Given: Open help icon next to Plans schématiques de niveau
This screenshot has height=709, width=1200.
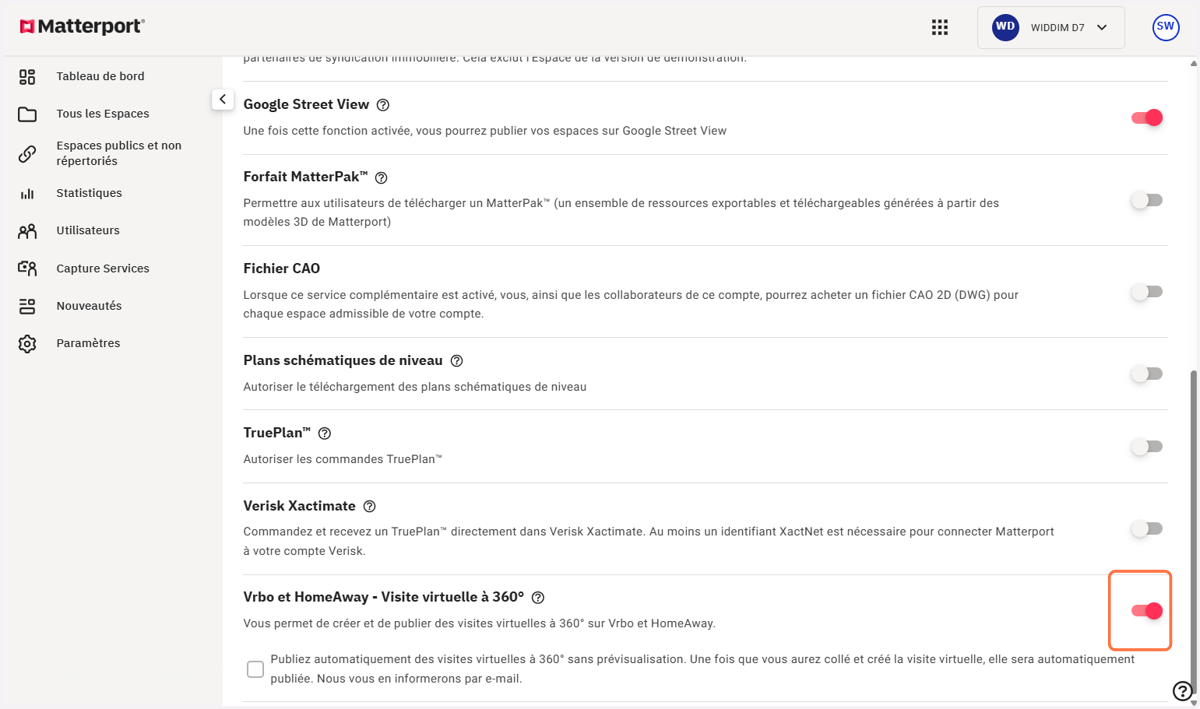Looking at the screenshot, I should (457, 361).
